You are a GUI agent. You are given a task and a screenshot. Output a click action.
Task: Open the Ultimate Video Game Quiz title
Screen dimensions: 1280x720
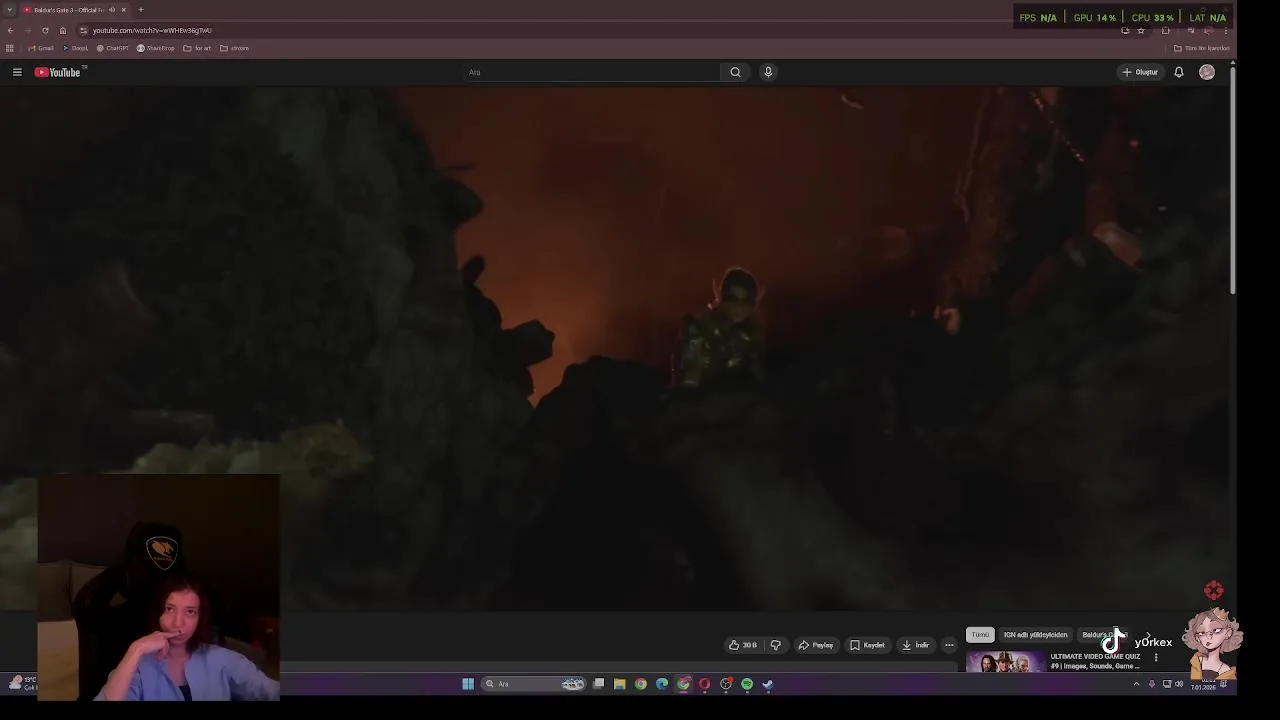pos(1095,661)
